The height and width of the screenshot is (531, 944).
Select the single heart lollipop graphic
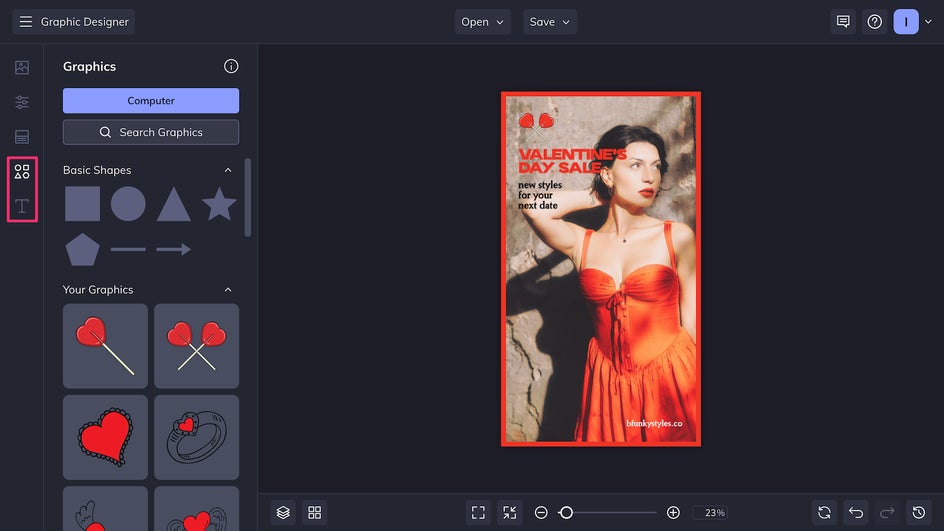point(105,346)
